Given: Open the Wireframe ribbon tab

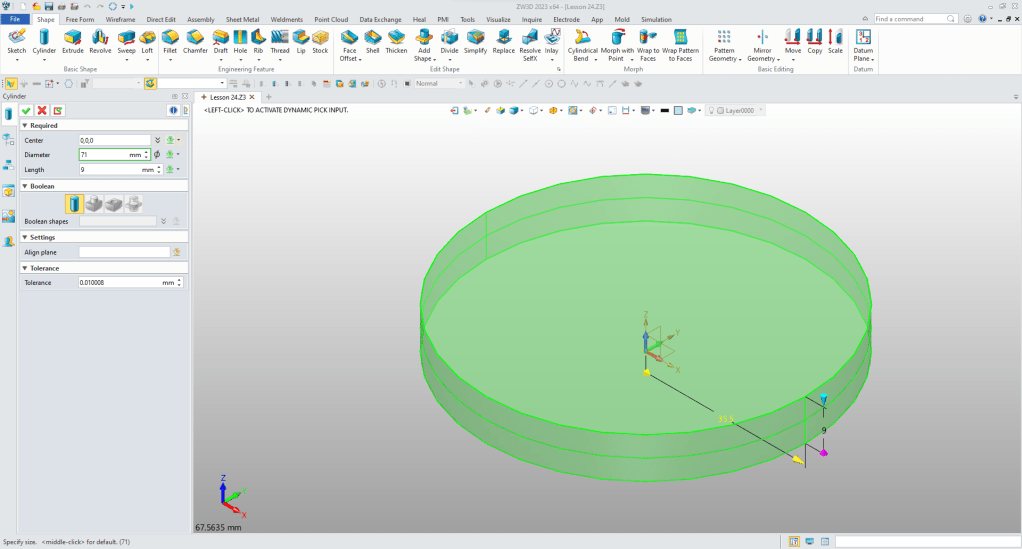Looking at the screenshot, I should pyautogui.click(x=121, y=19).
